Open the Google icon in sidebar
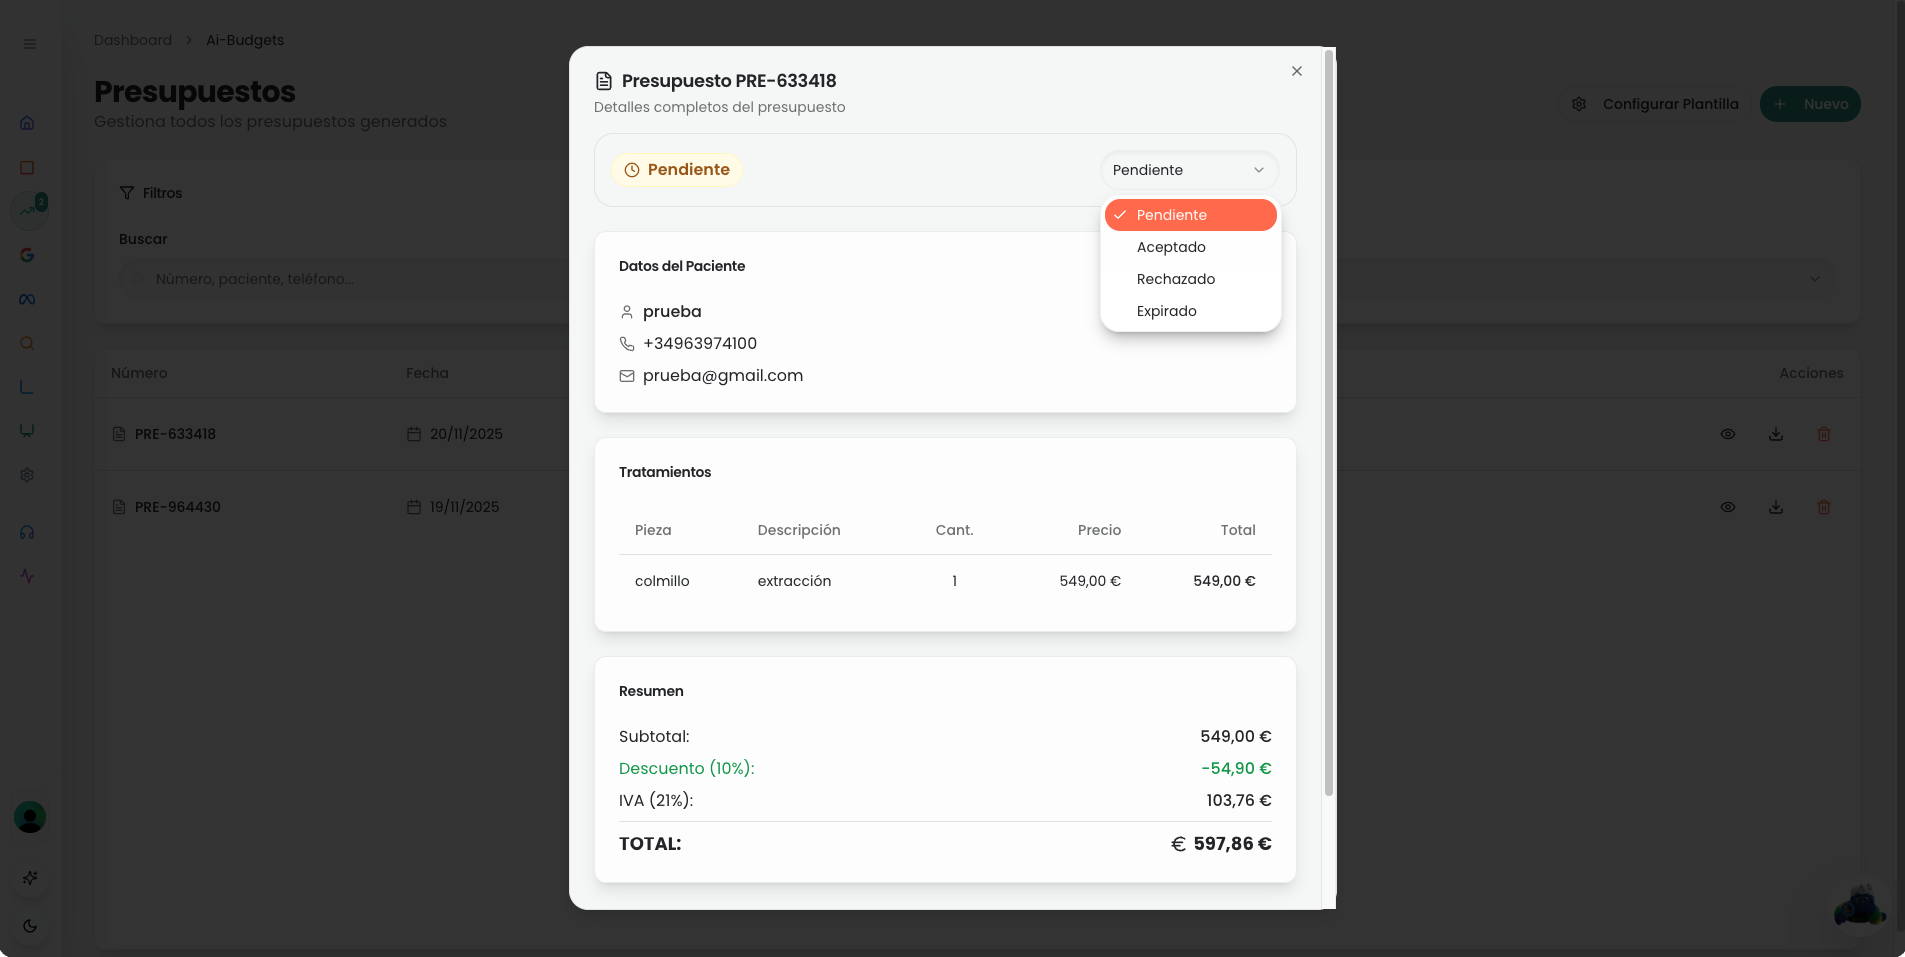 pos(27,255)
